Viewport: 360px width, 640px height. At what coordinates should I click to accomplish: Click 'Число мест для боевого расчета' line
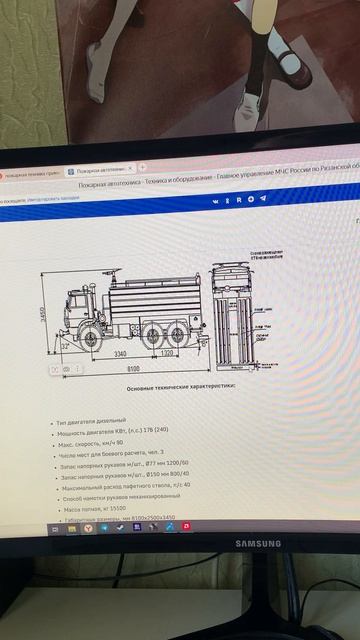pyautogui.click(x=111, y=454)
